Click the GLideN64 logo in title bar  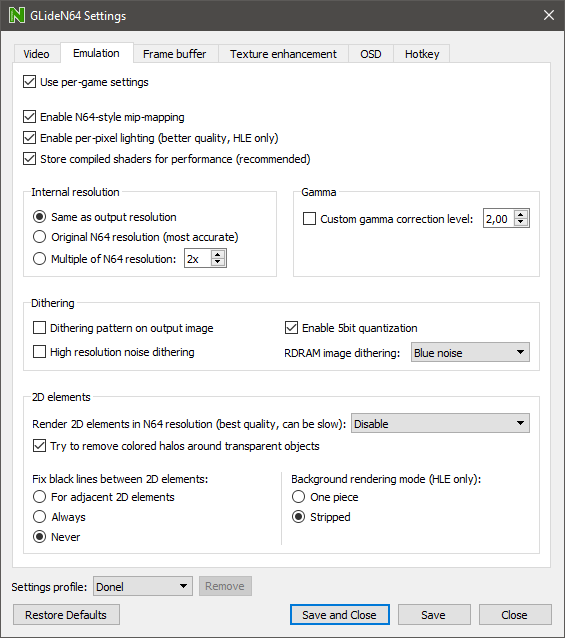[x=17, y=15]
